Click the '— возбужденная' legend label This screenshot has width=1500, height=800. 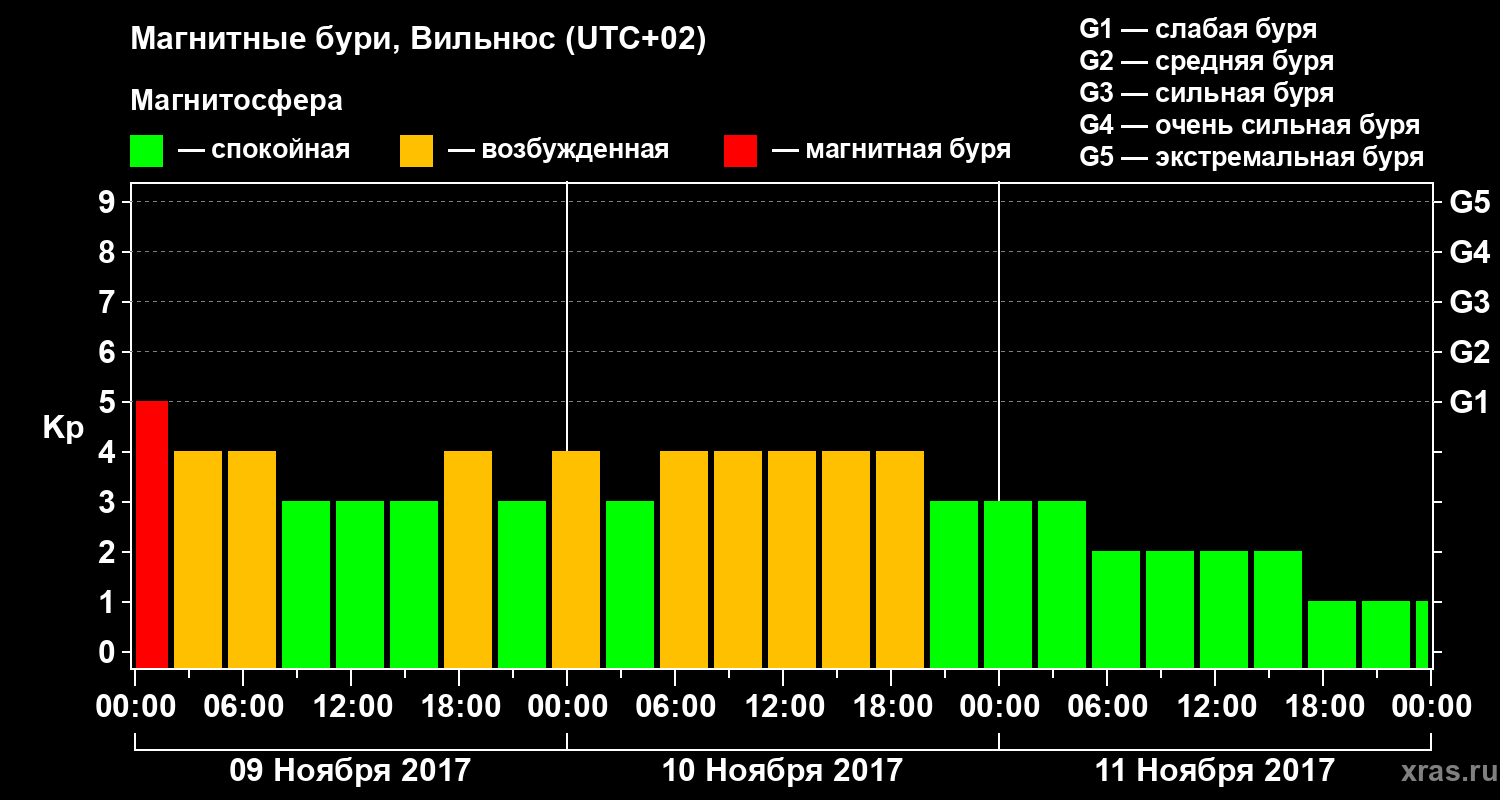click(x=558, y=151)
